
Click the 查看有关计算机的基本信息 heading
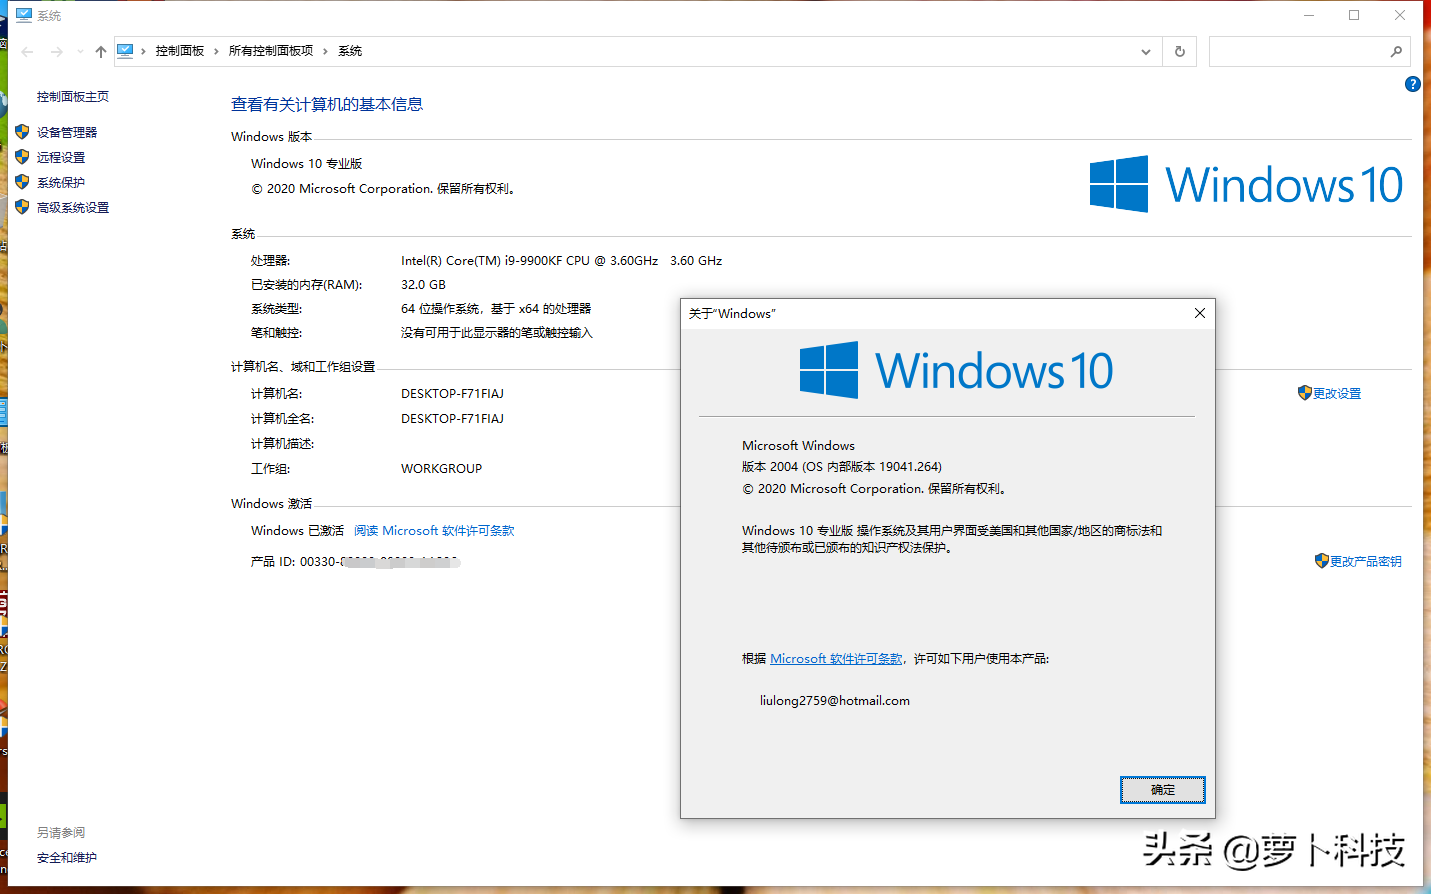click(327, 104)
